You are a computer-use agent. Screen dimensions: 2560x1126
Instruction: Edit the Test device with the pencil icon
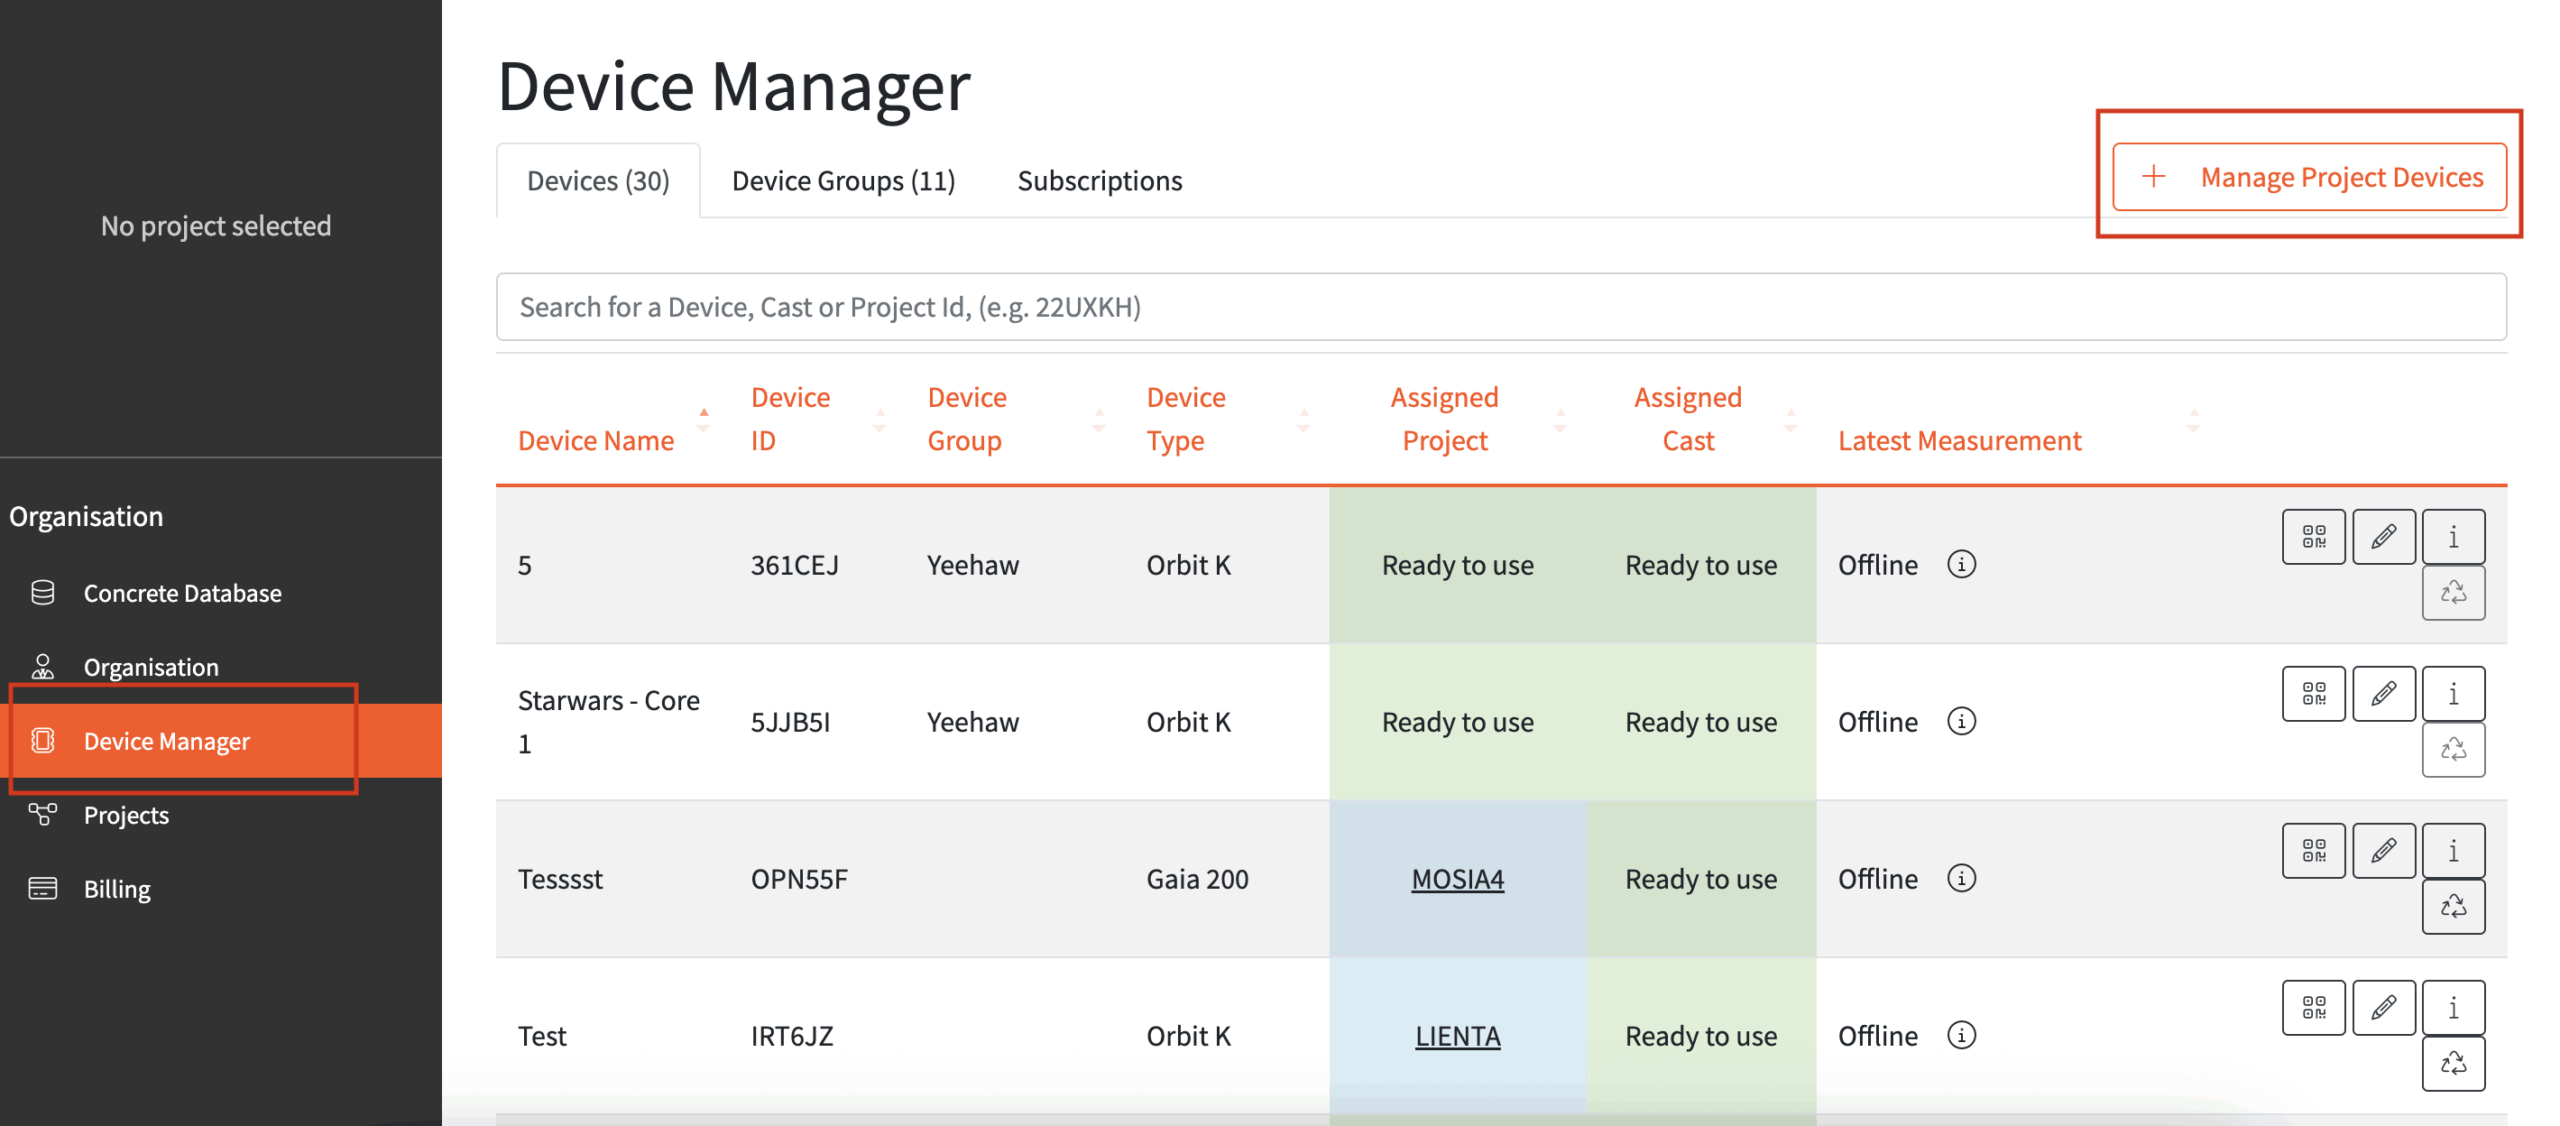2383,1007
